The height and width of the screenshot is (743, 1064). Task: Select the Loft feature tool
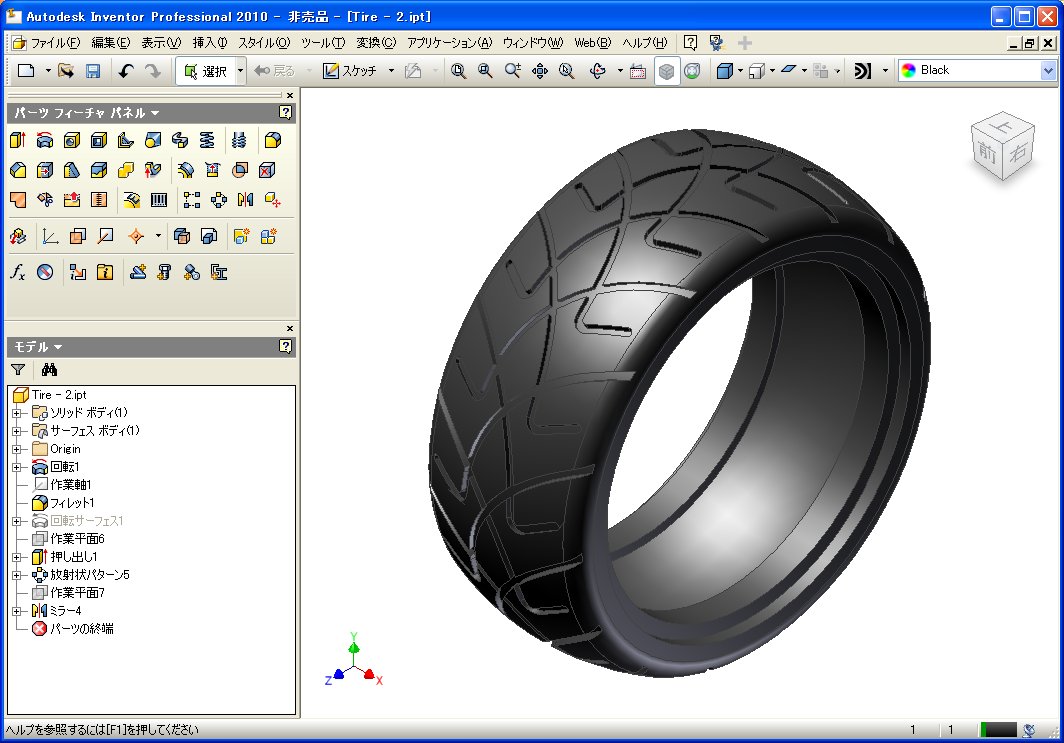pos(153,140)
